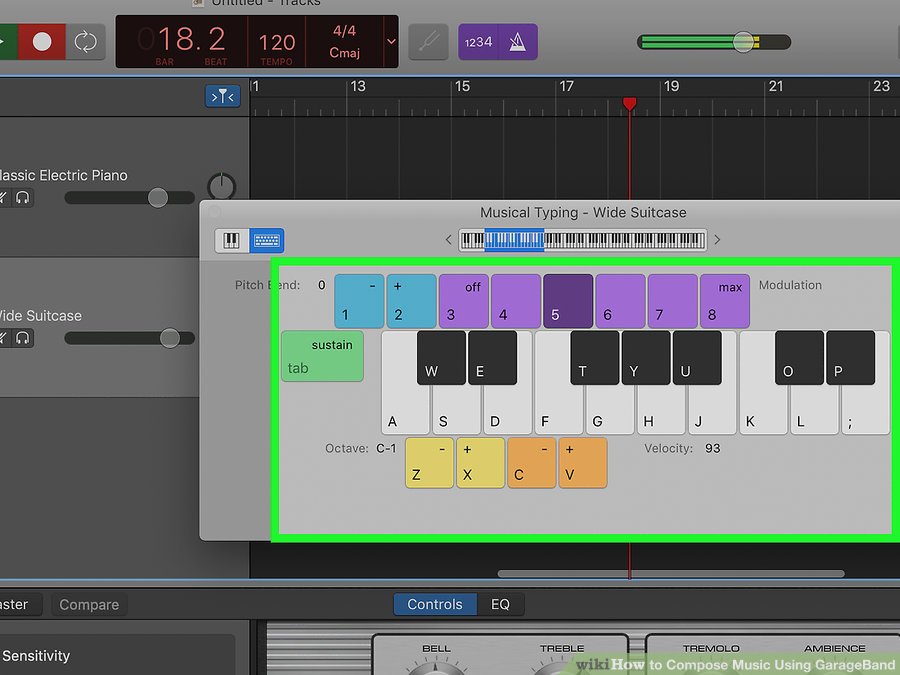This screenshot has height=675, width=900.
Task: Play the black key labeled E
Action: [492, 358]
